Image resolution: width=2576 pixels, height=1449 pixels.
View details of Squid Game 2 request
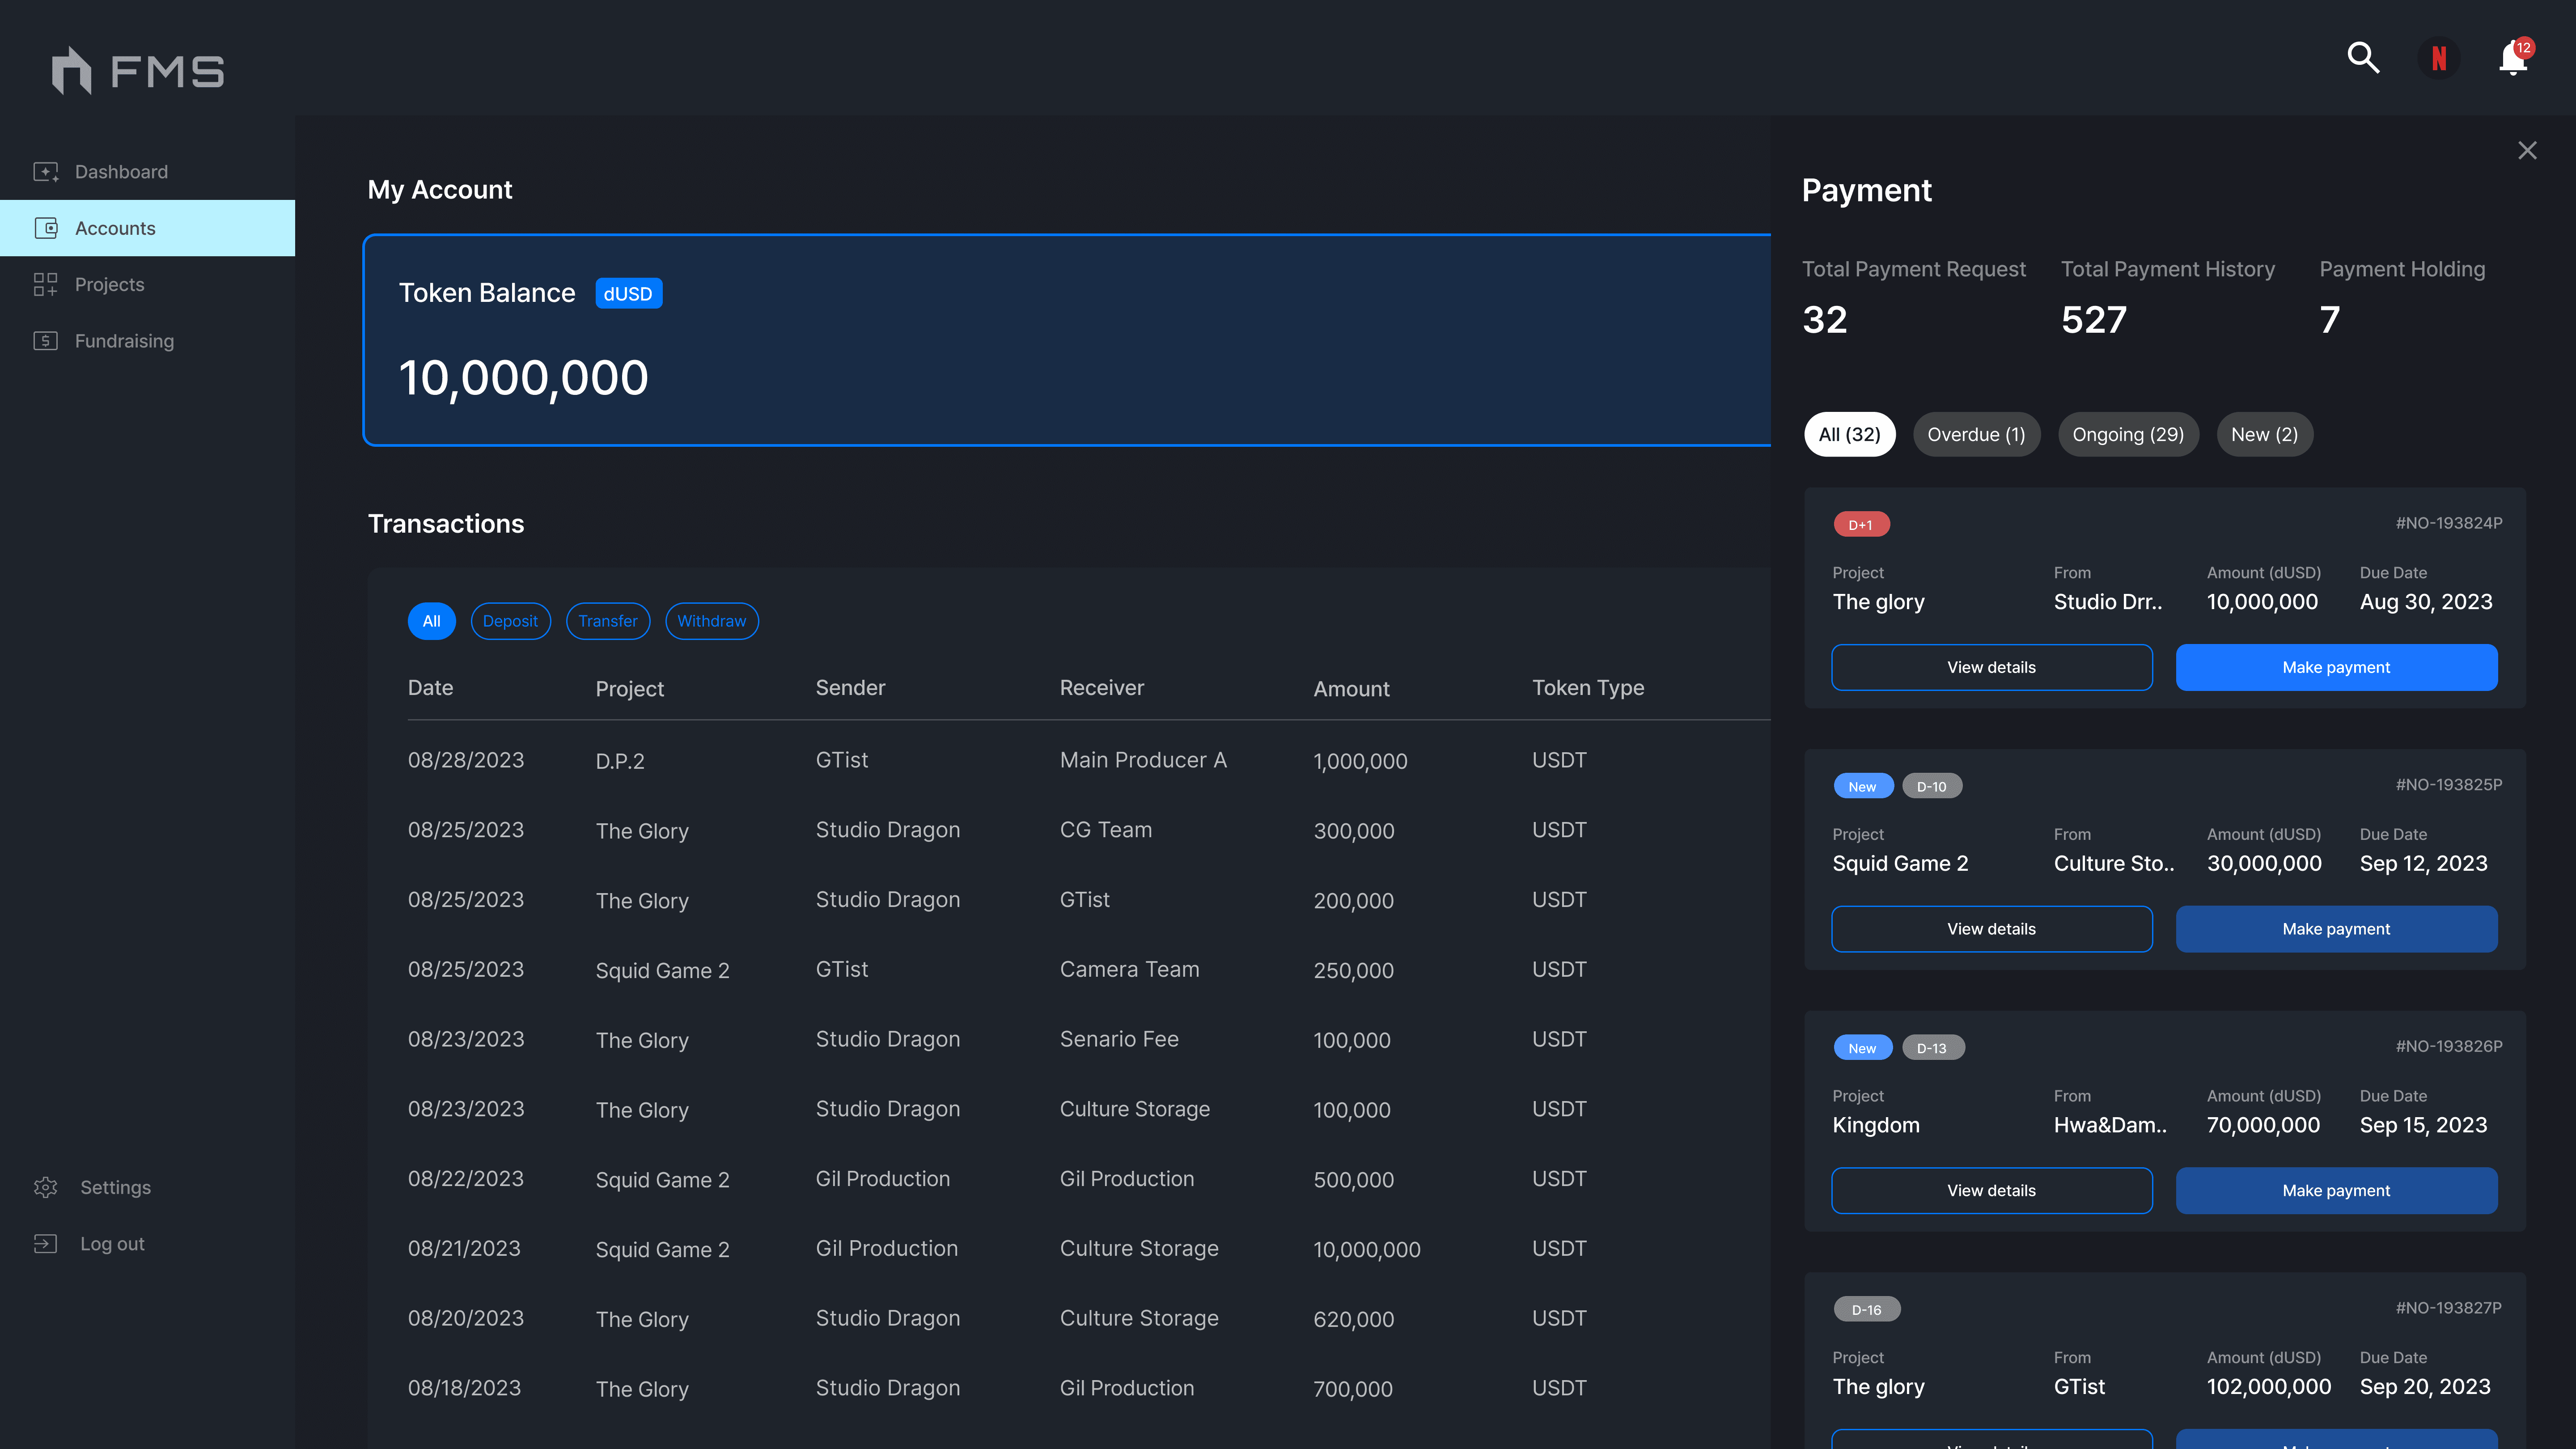(x=1991, y=929)
